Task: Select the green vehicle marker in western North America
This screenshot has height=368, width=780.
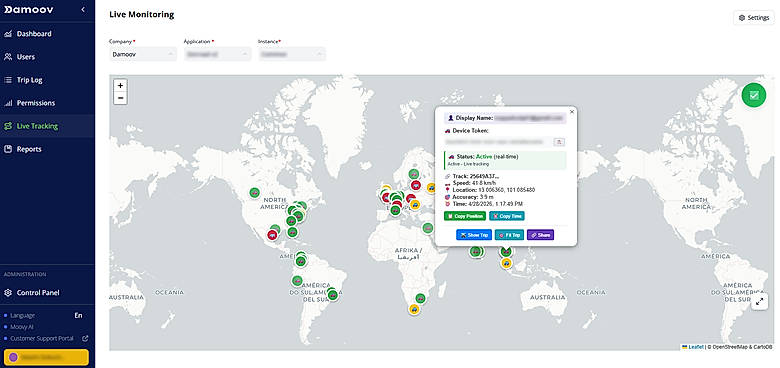Action: click(255, 192)
